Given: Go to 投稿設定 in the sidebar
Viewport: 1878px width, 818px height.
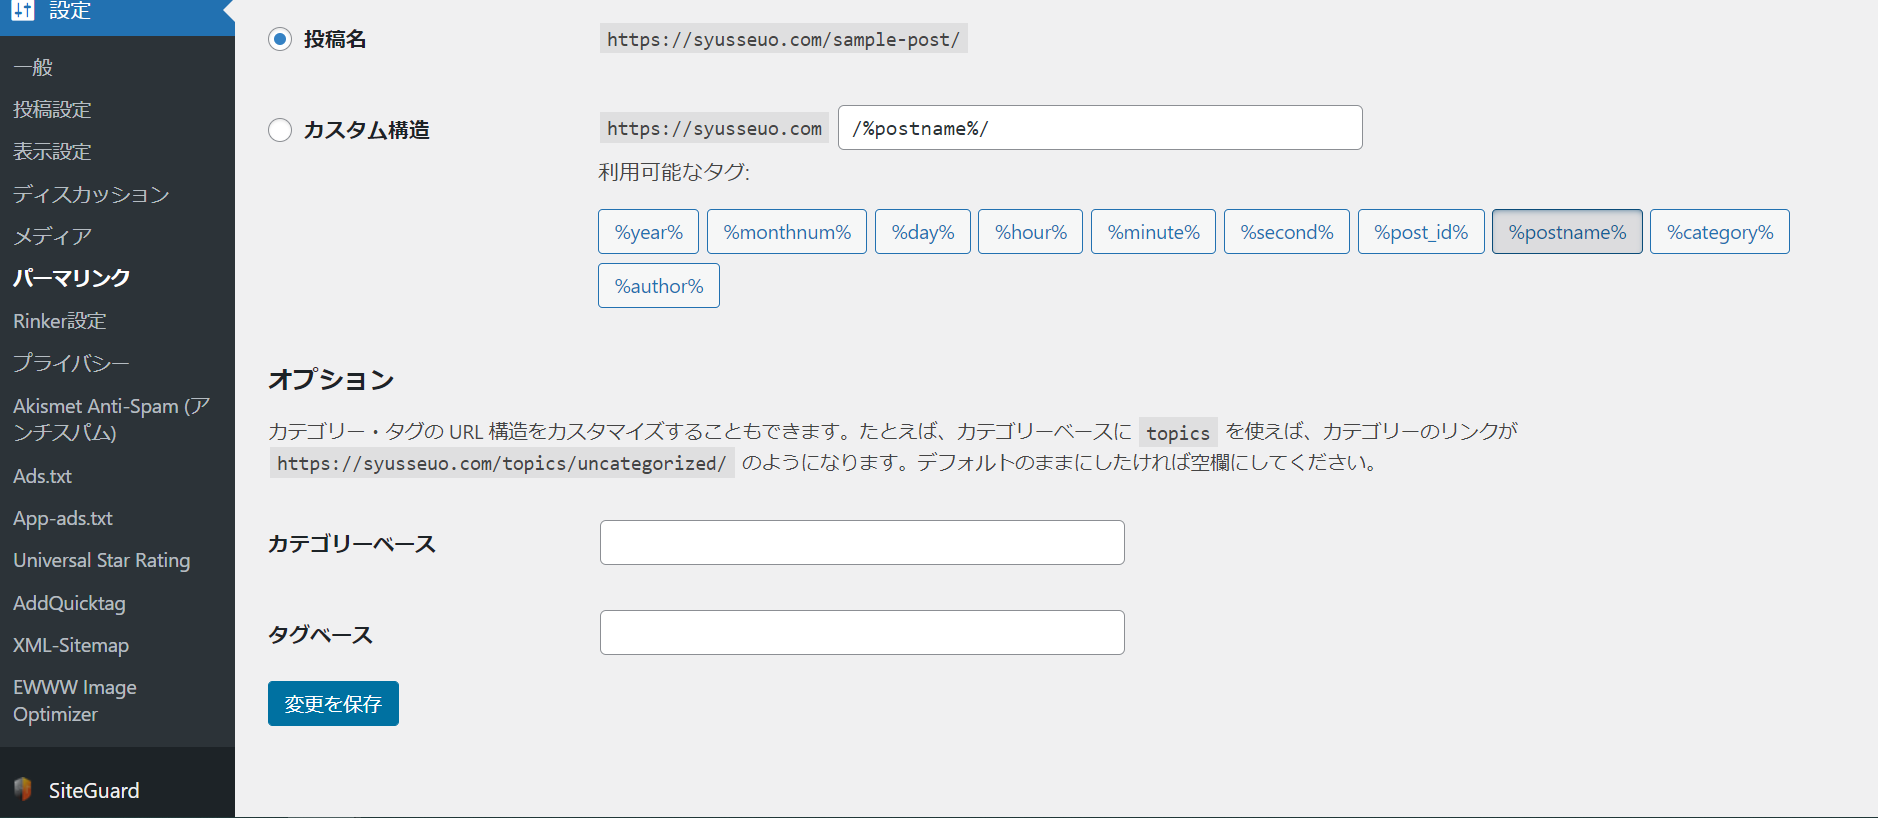Looking at the screenshot, I should coord(52,109).
